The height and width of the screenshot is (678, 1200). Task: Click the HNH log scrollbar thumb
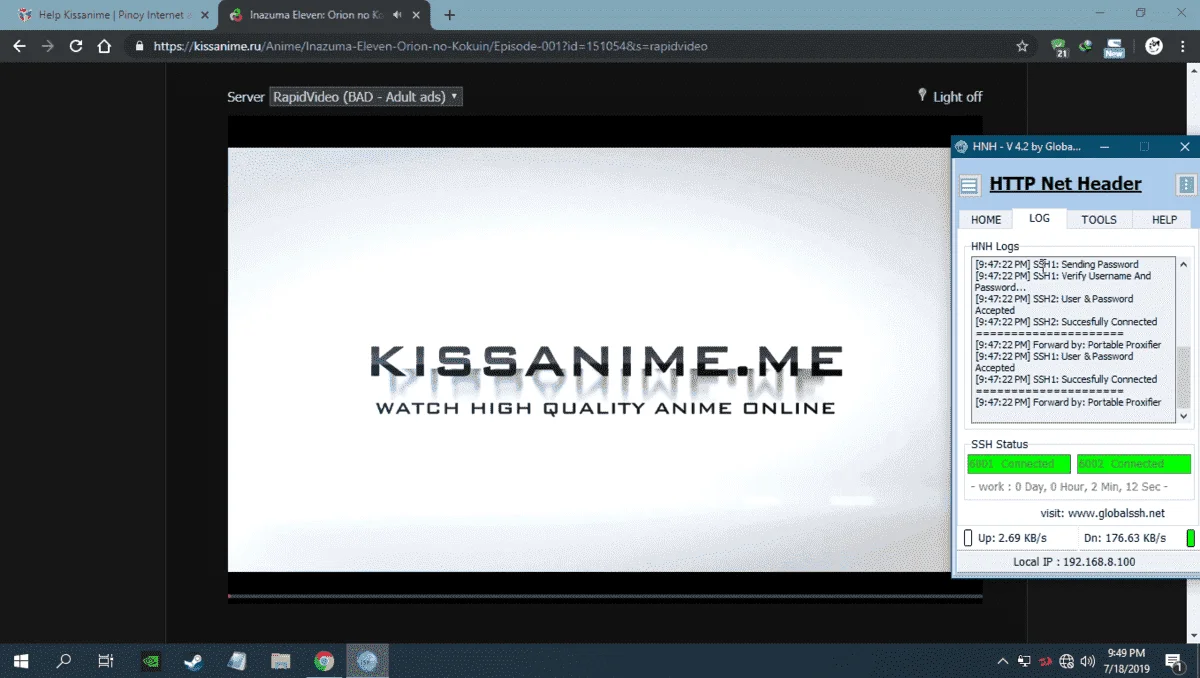(1184, 375)
